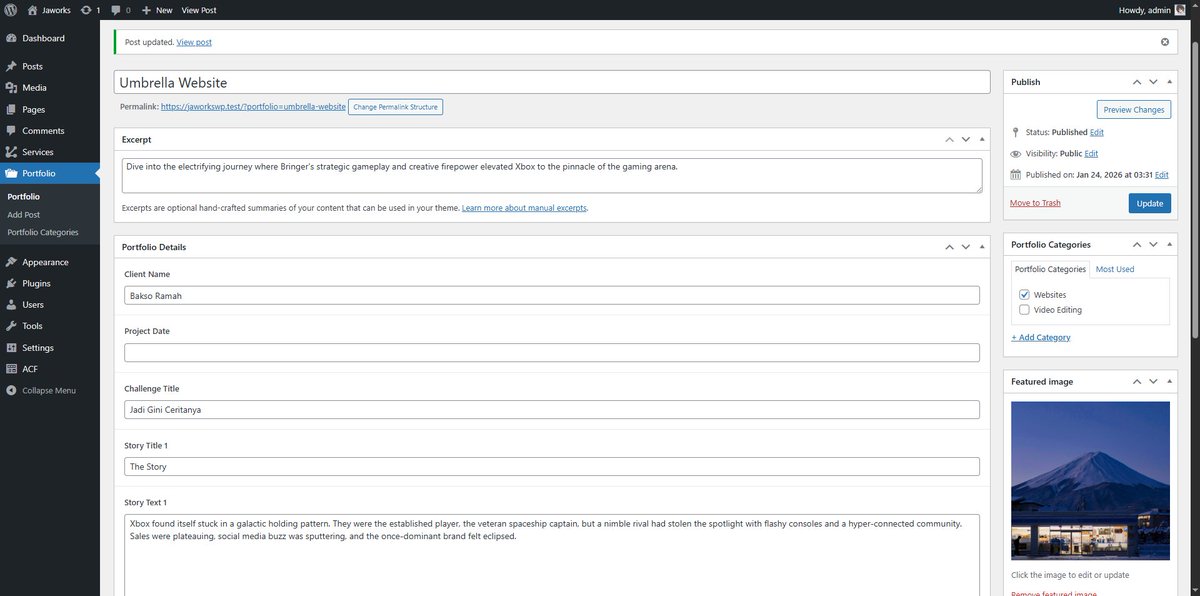Open the Portfolio sidebar menu
The image size is (1200, 596).
click(x=50, y=174)
